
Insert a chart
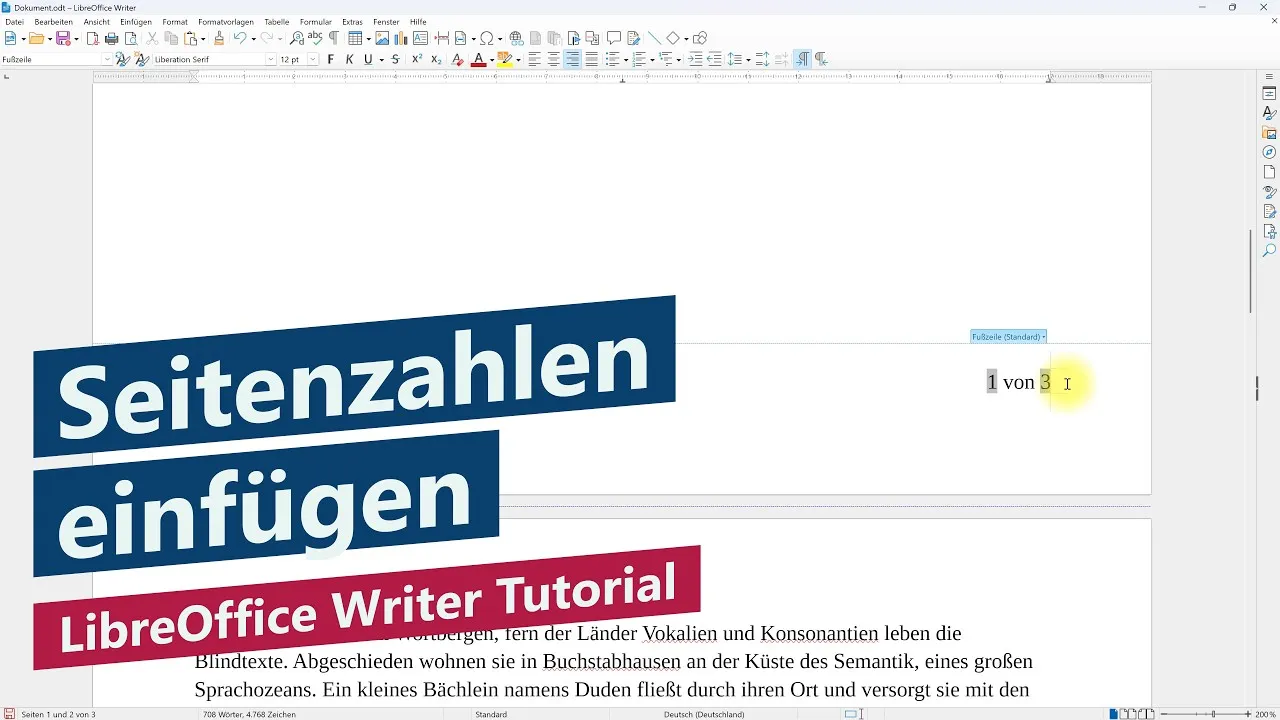(x=400, y=39)
